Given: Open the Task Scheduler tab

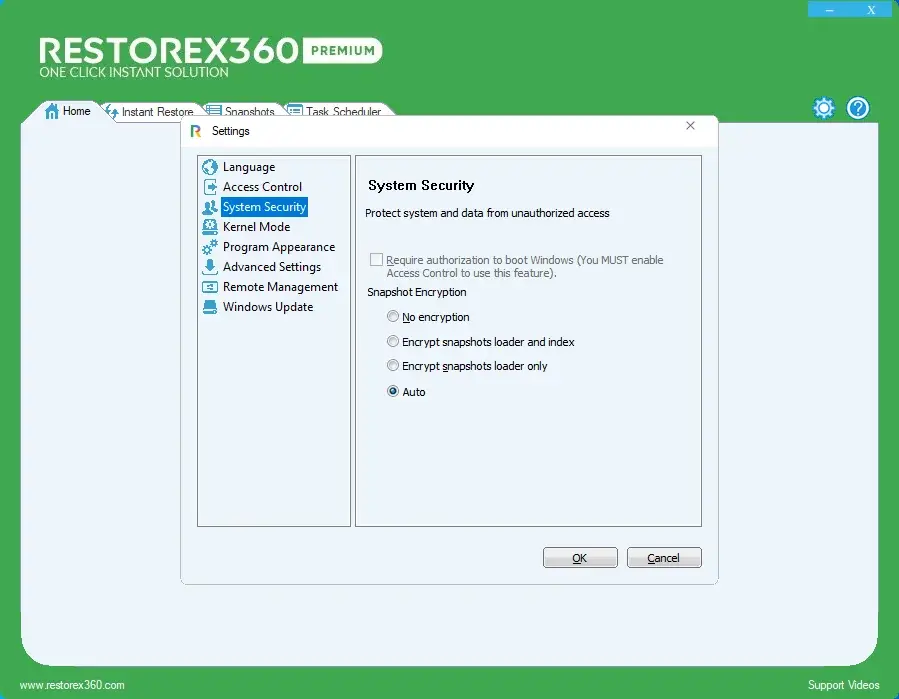Looking at the screenshot, I should tap(336, 112).
